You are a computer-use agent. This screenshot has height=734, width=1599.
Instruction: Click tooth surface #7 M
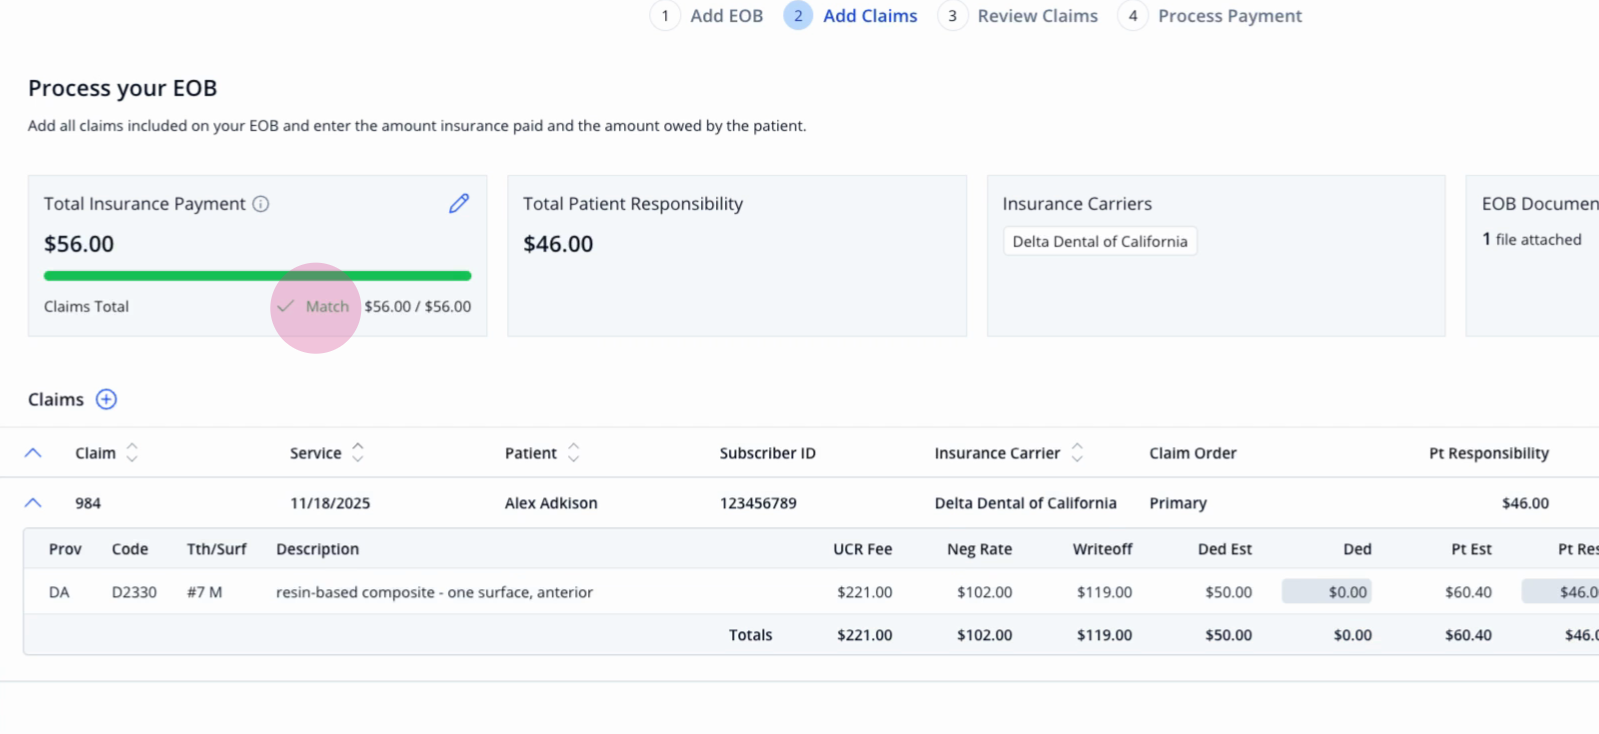pos(204,592)
